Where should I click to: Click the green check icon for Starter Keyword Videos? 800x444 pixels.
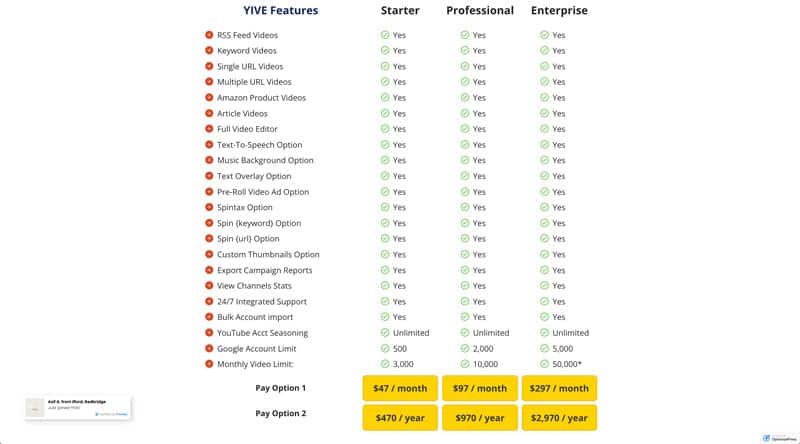[385, 51]
